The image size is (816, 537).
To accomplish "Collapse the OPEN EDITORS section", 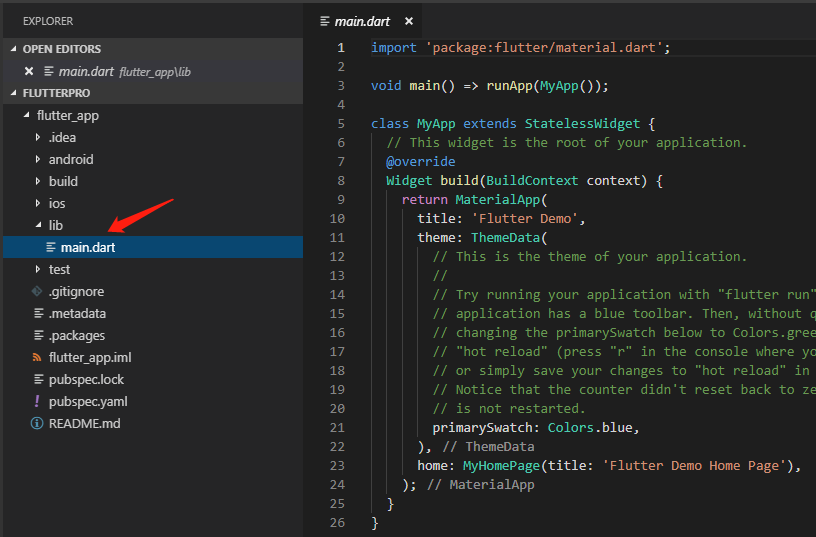I will click(x=14, y=49).
